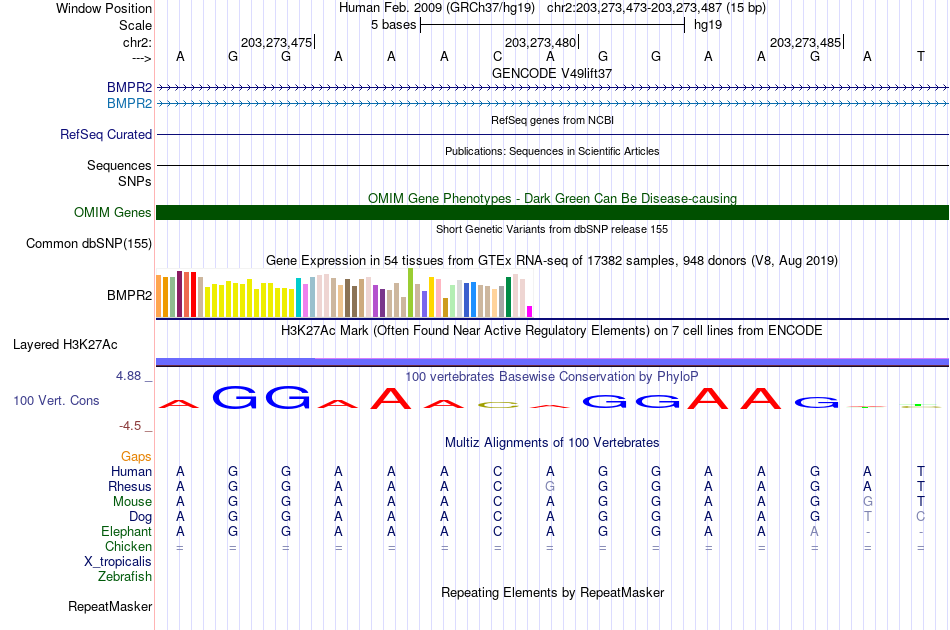Click 'RefSeq genes from NCBI' title
Image resolution: width=950 pixels, height=630 pixels.
coord(553,120)
